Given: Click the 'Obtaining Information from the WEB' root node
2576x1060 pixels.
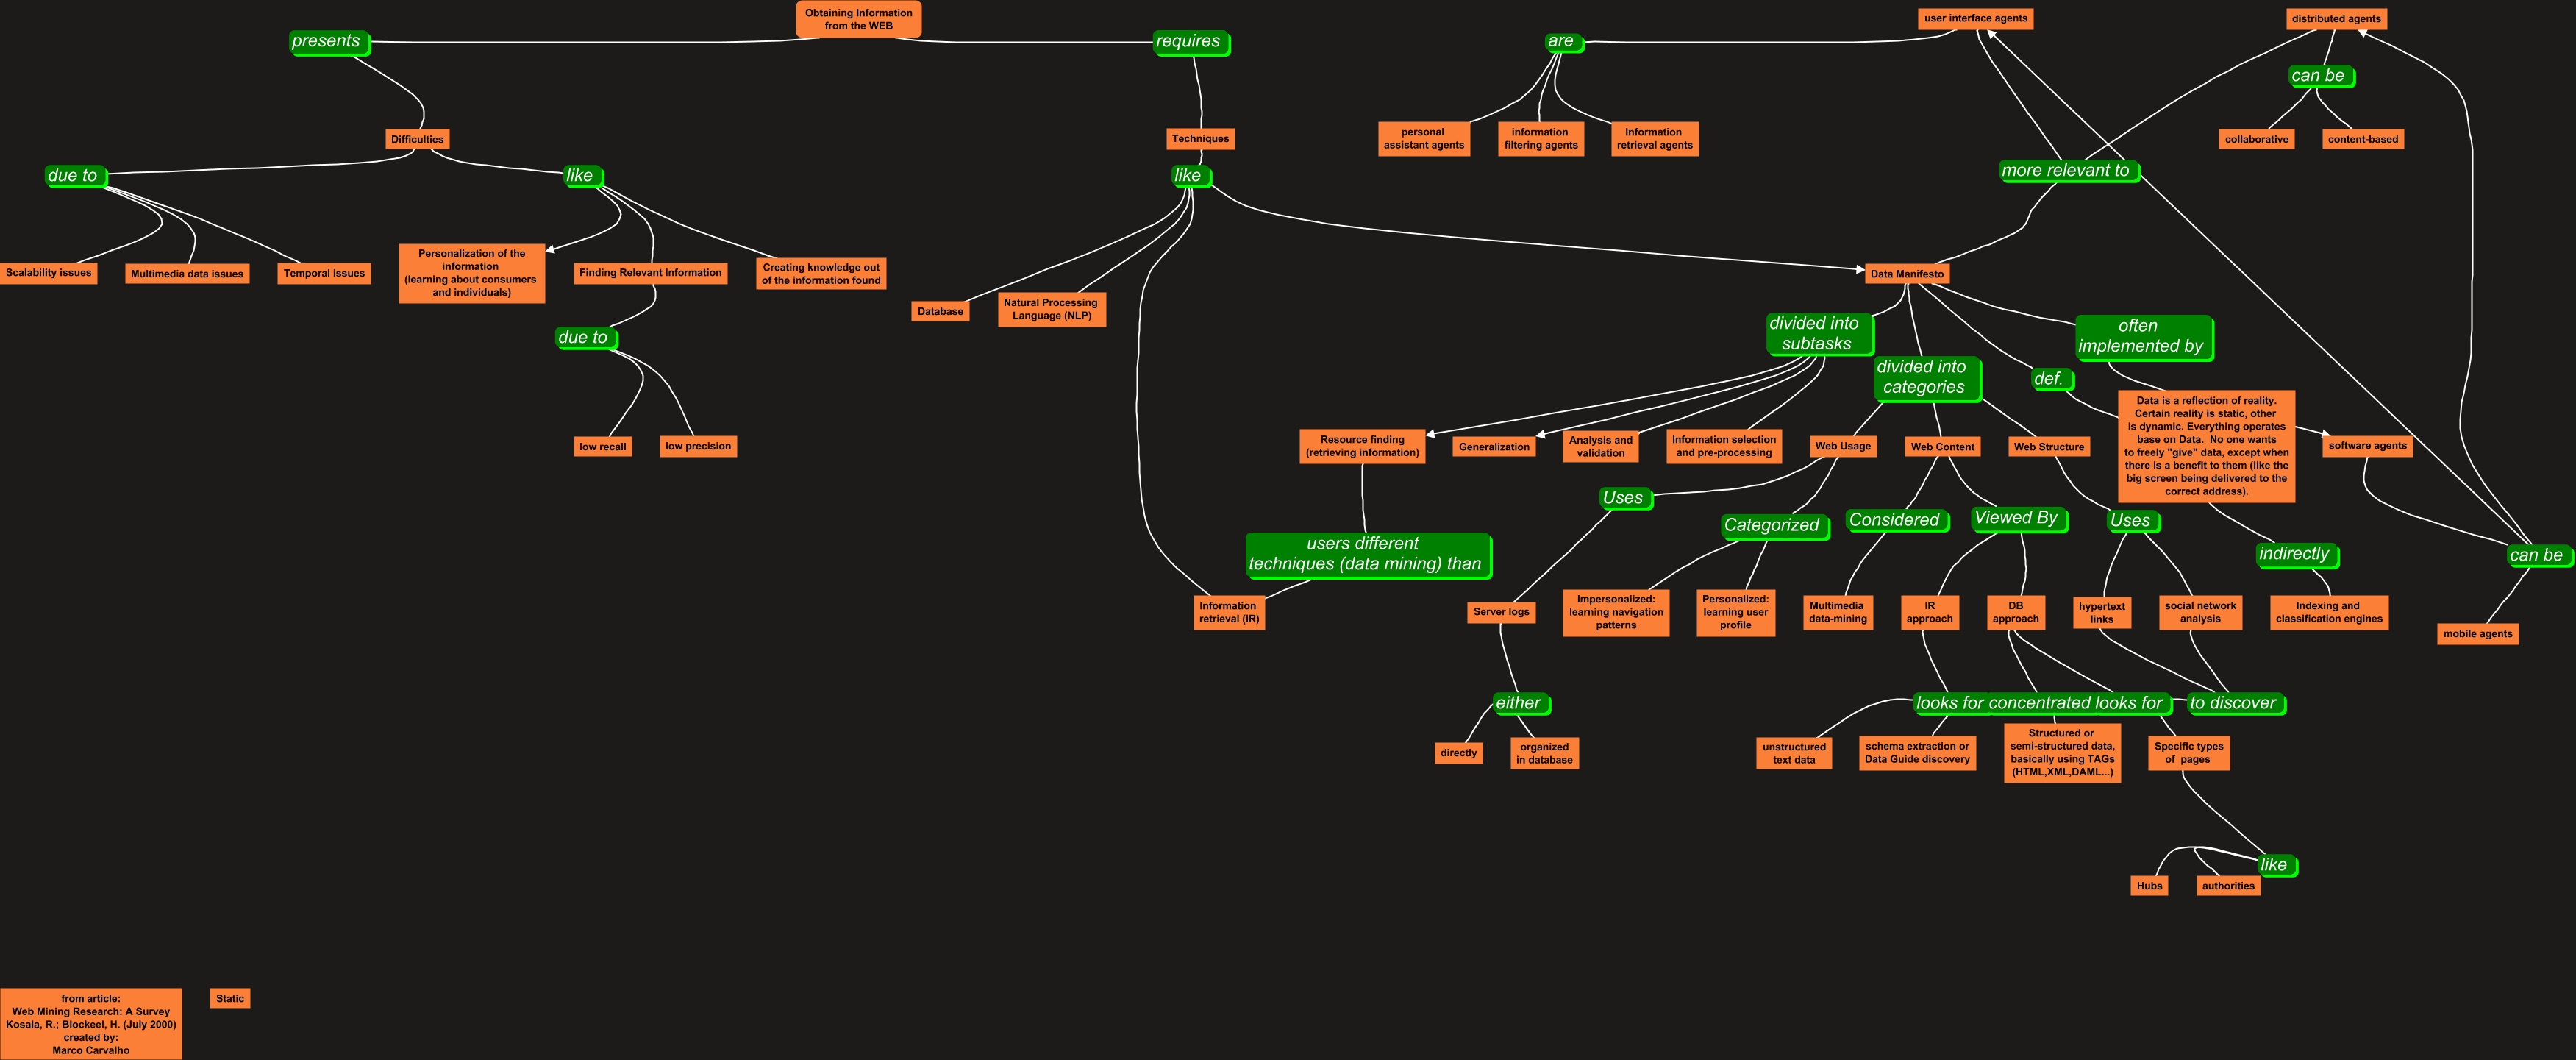Looking at the screenshot, I should tap(858, 19).
